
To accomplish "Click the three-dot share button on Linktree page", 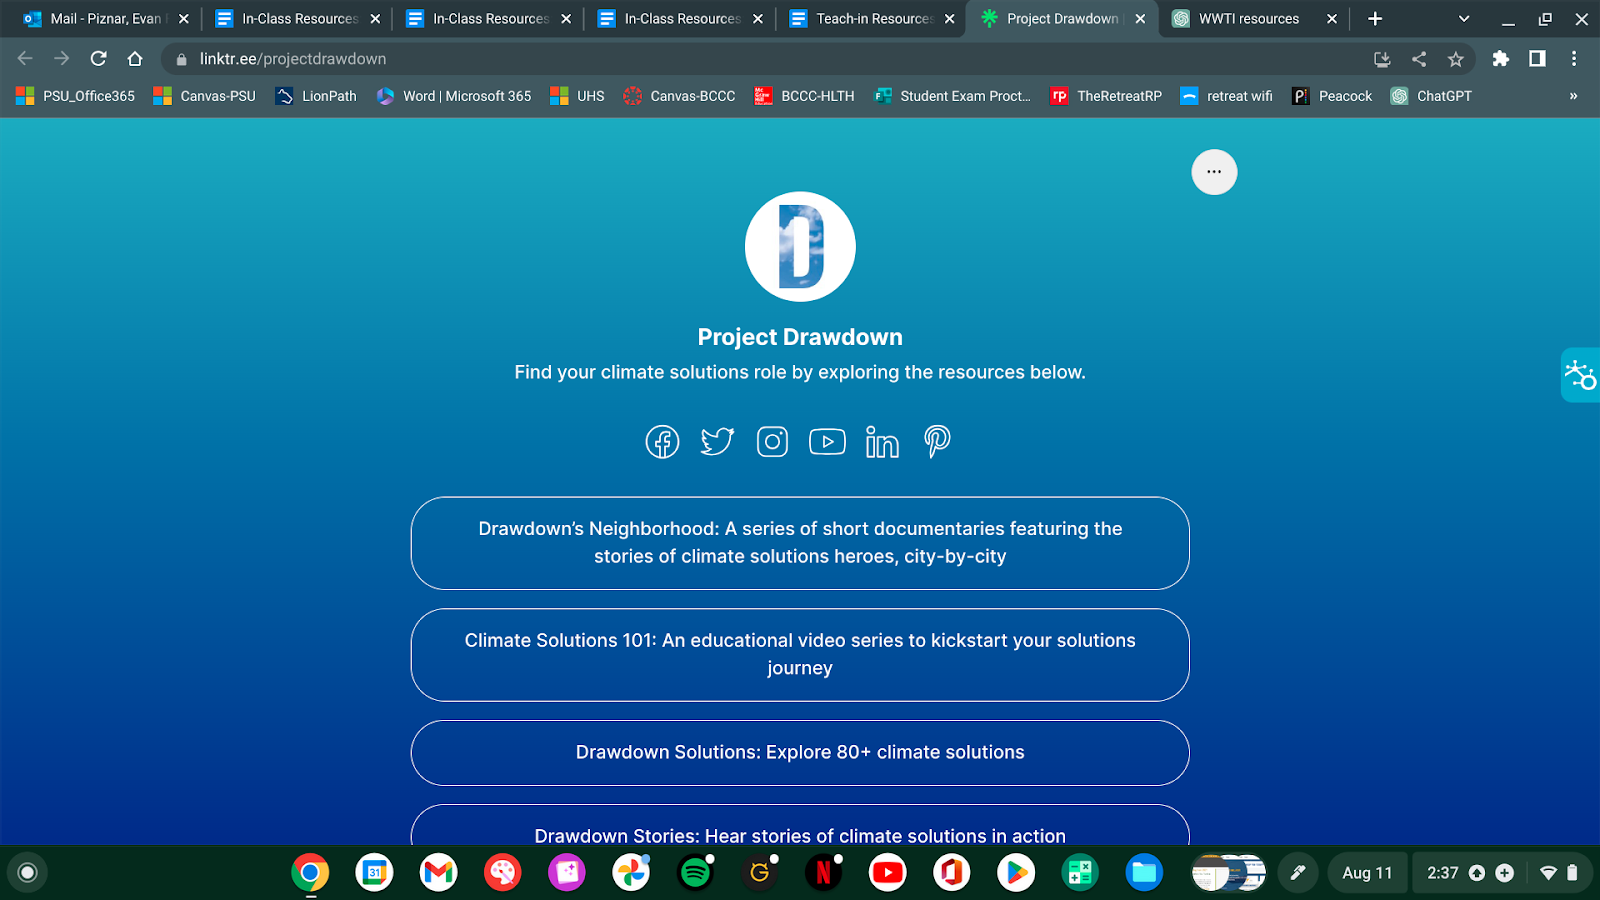I will pyautogui.click(x=1214, y=172).
